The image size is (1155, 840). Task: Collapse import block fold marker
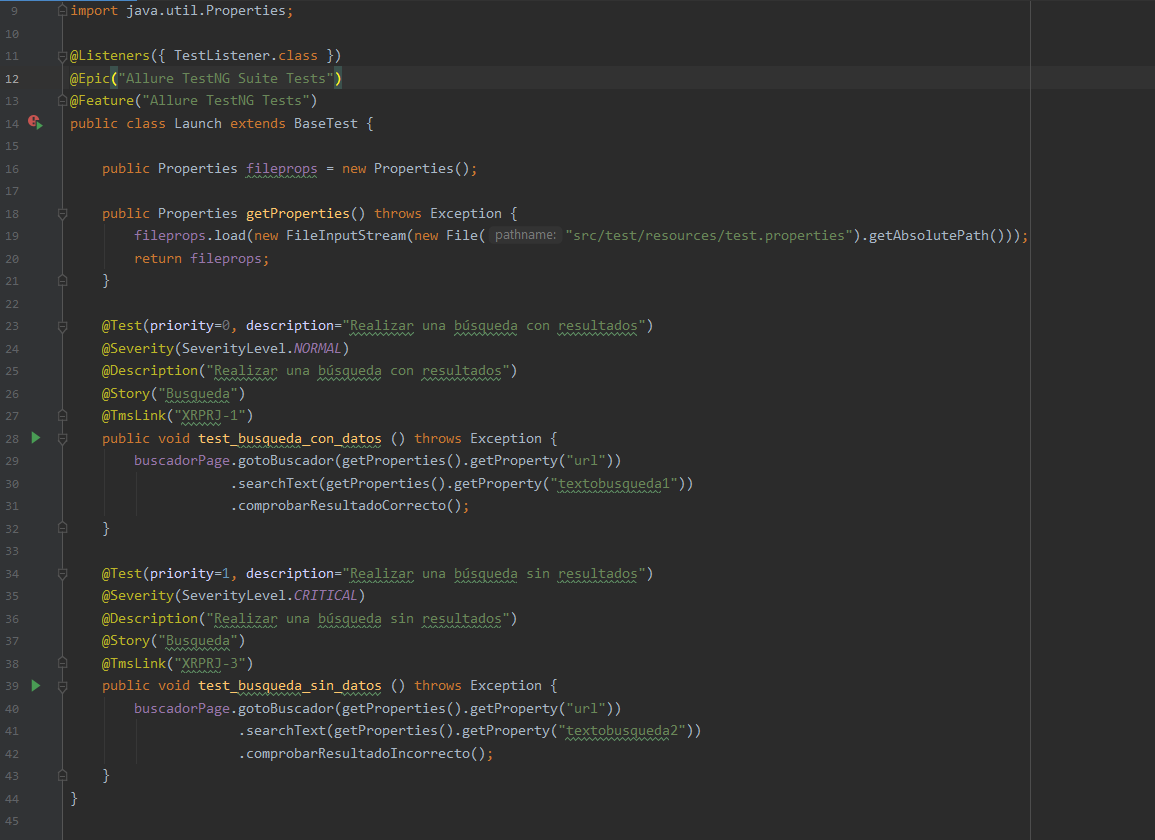[x=63, y=11]
